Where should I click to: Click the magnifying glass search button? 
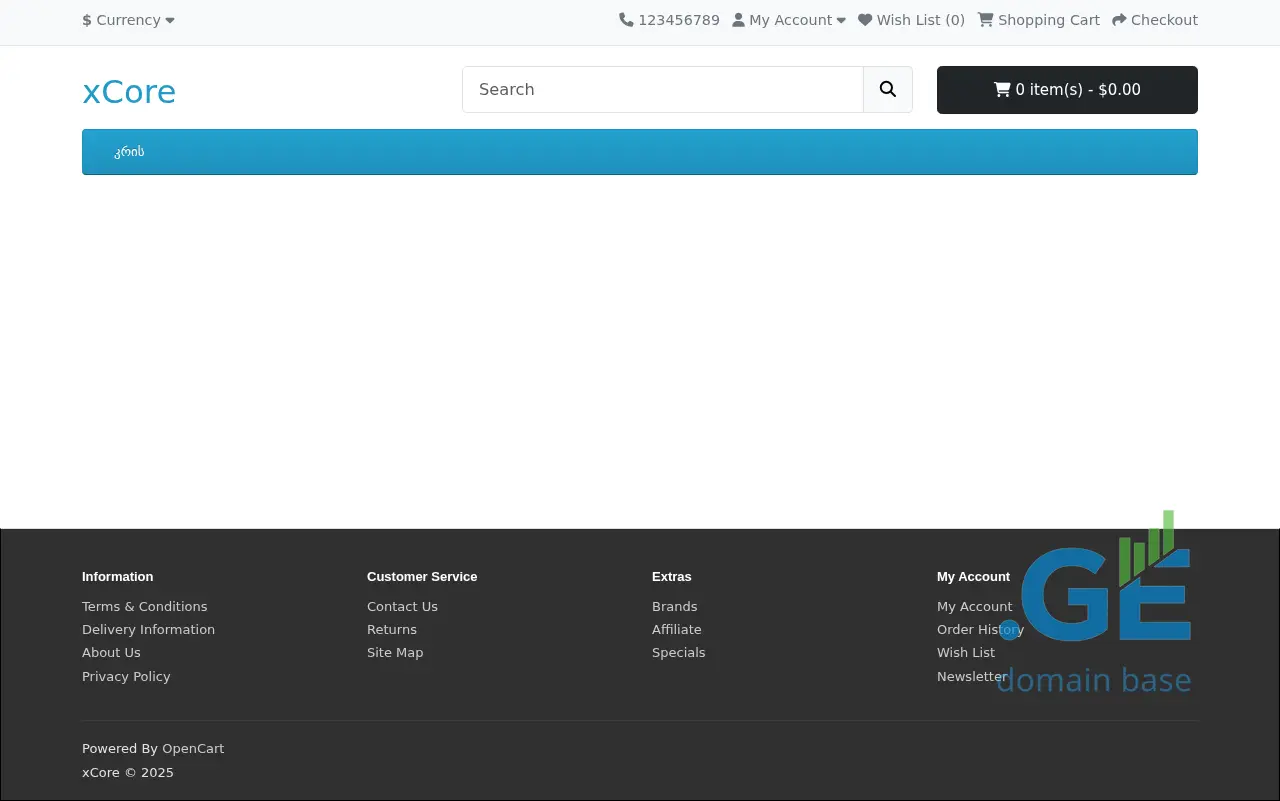click(x=887, y=90)
